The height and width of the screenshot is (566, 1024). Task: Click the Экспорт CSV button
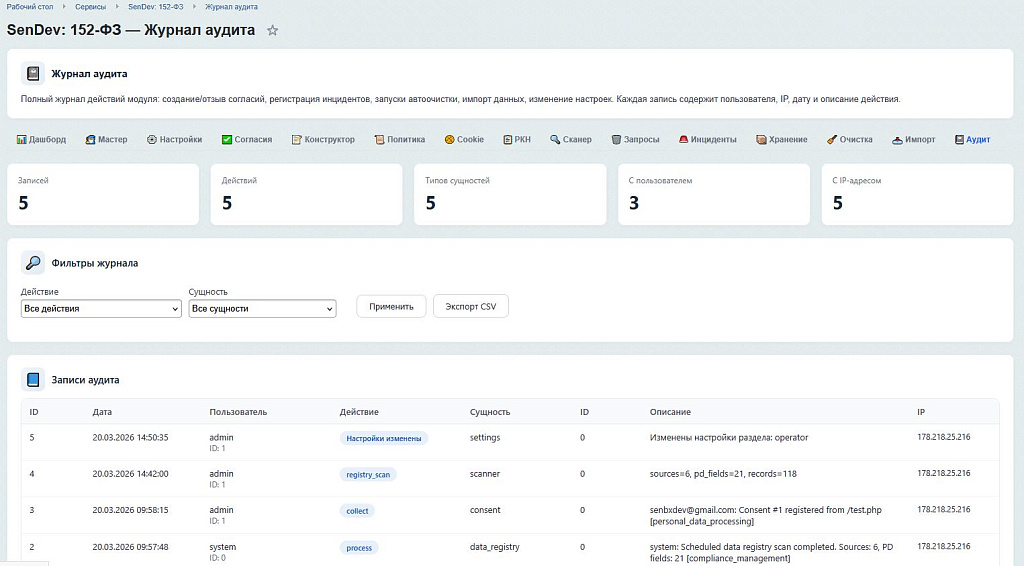(471, 306)
